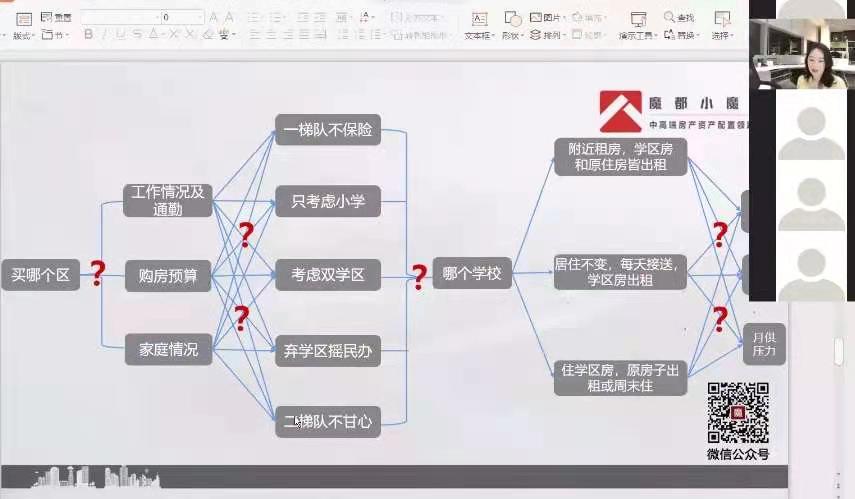Click the slide layout (版式) icon
The width and height of the screenshot is (855, 499).
(23, 20)
